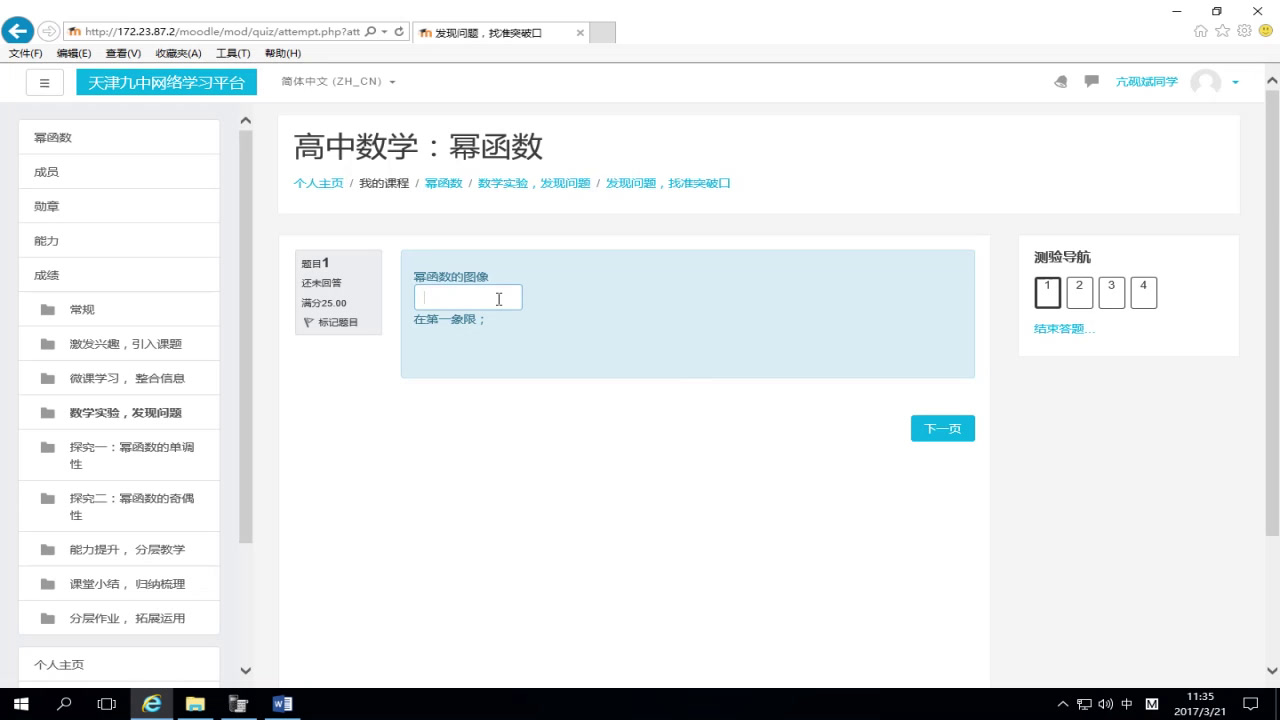The image size is (1280, 720).
Task: Open the taskbar action center icon
Action: pyautogui.click(x=1251, y=704)
